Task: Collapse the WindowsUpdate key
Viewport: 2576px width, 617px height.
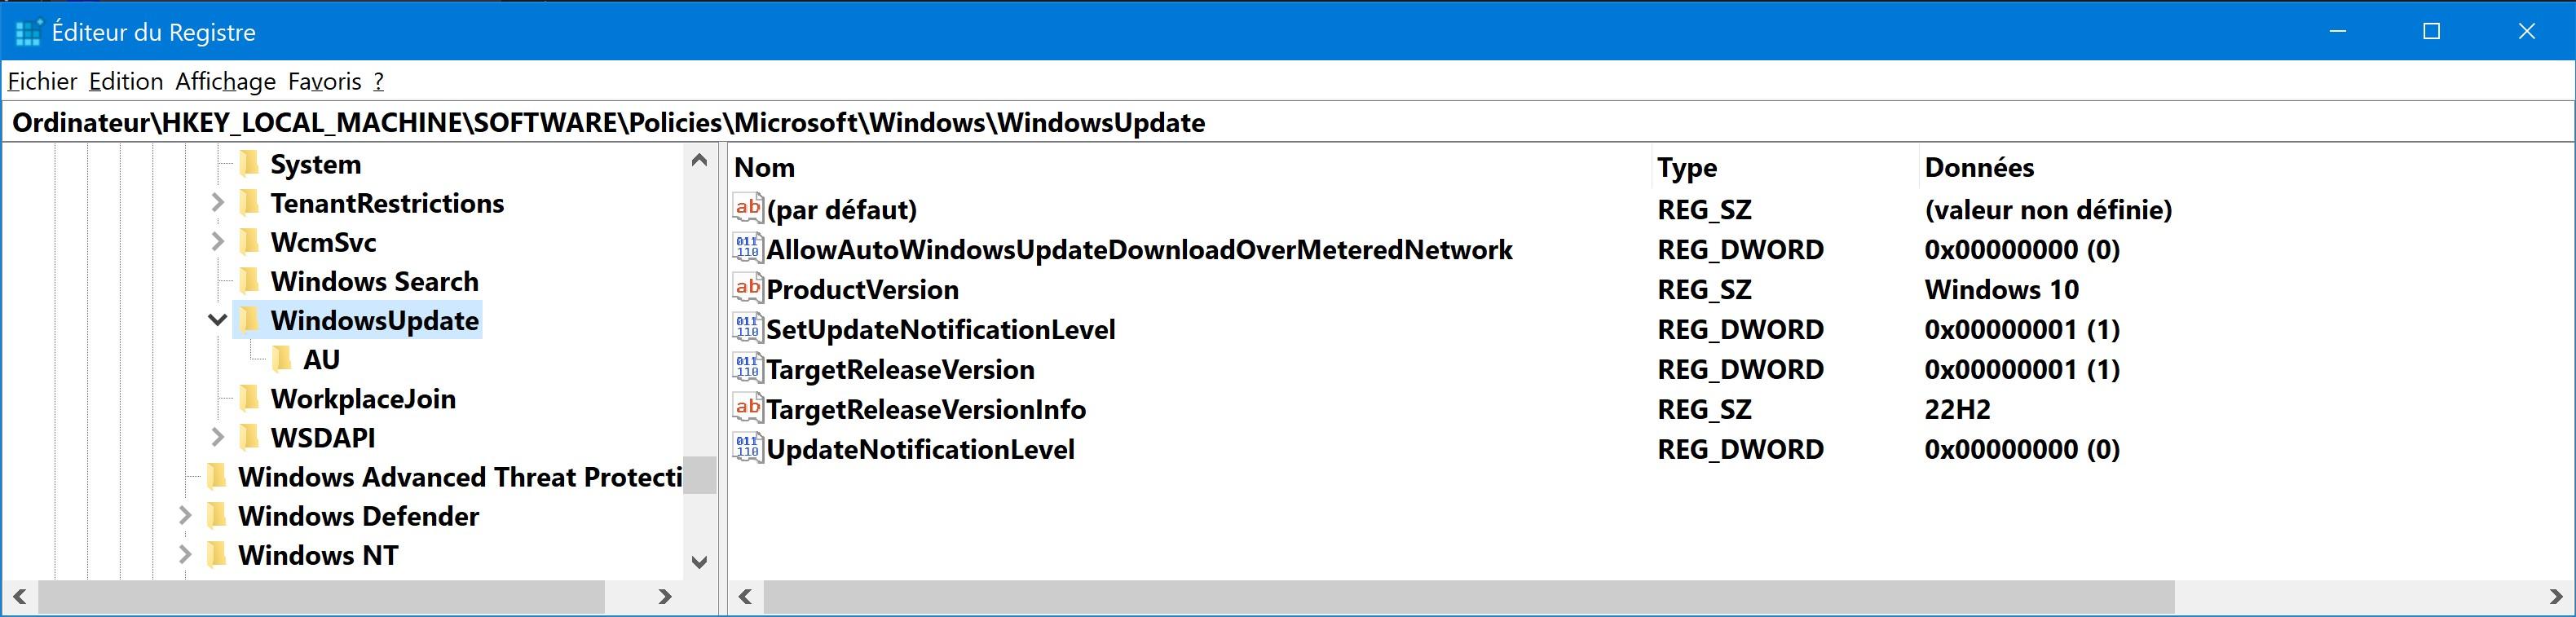Action: pyautogui.click(x=217, y=320)
